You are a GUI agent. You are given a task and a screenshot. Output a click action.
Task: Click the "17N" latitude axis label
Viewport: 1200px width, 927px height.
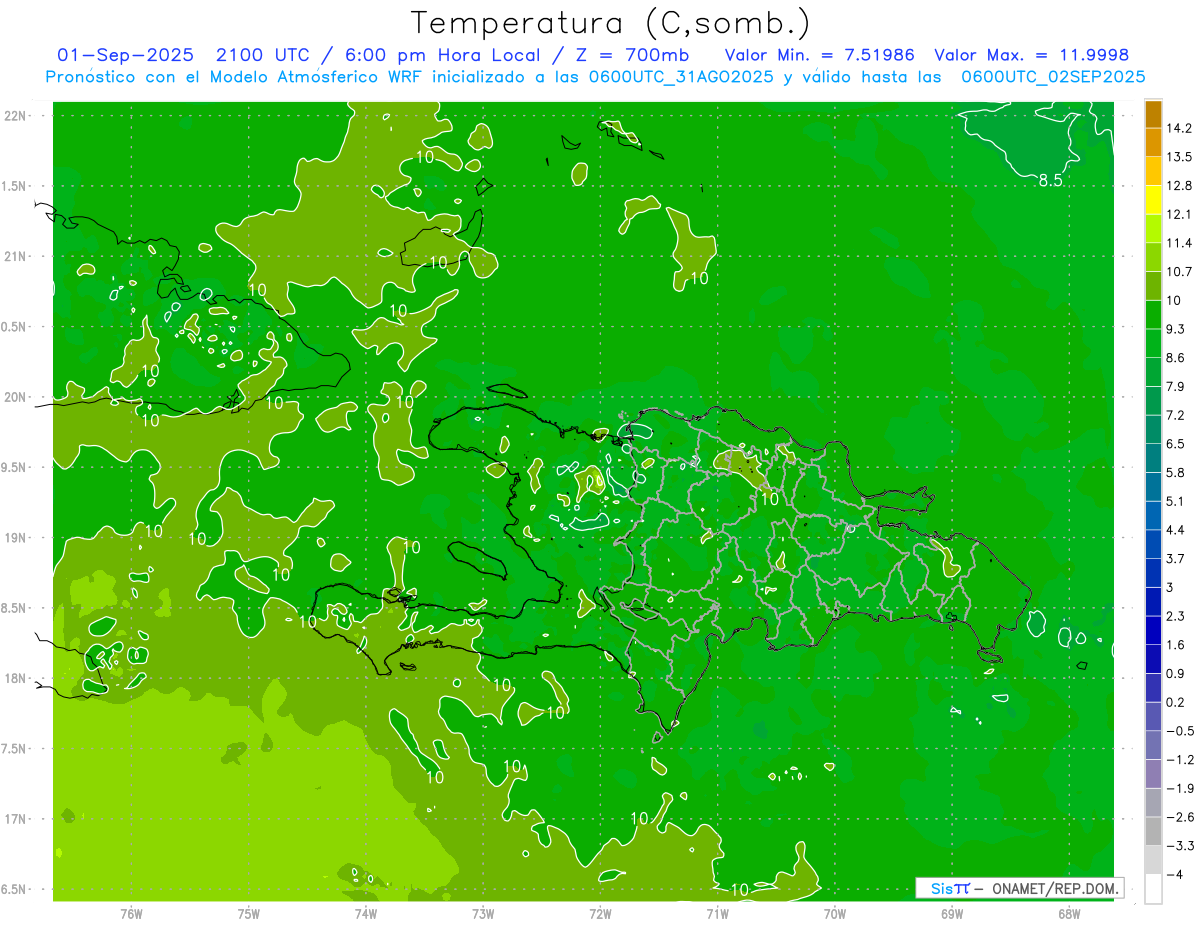point(17,819)
